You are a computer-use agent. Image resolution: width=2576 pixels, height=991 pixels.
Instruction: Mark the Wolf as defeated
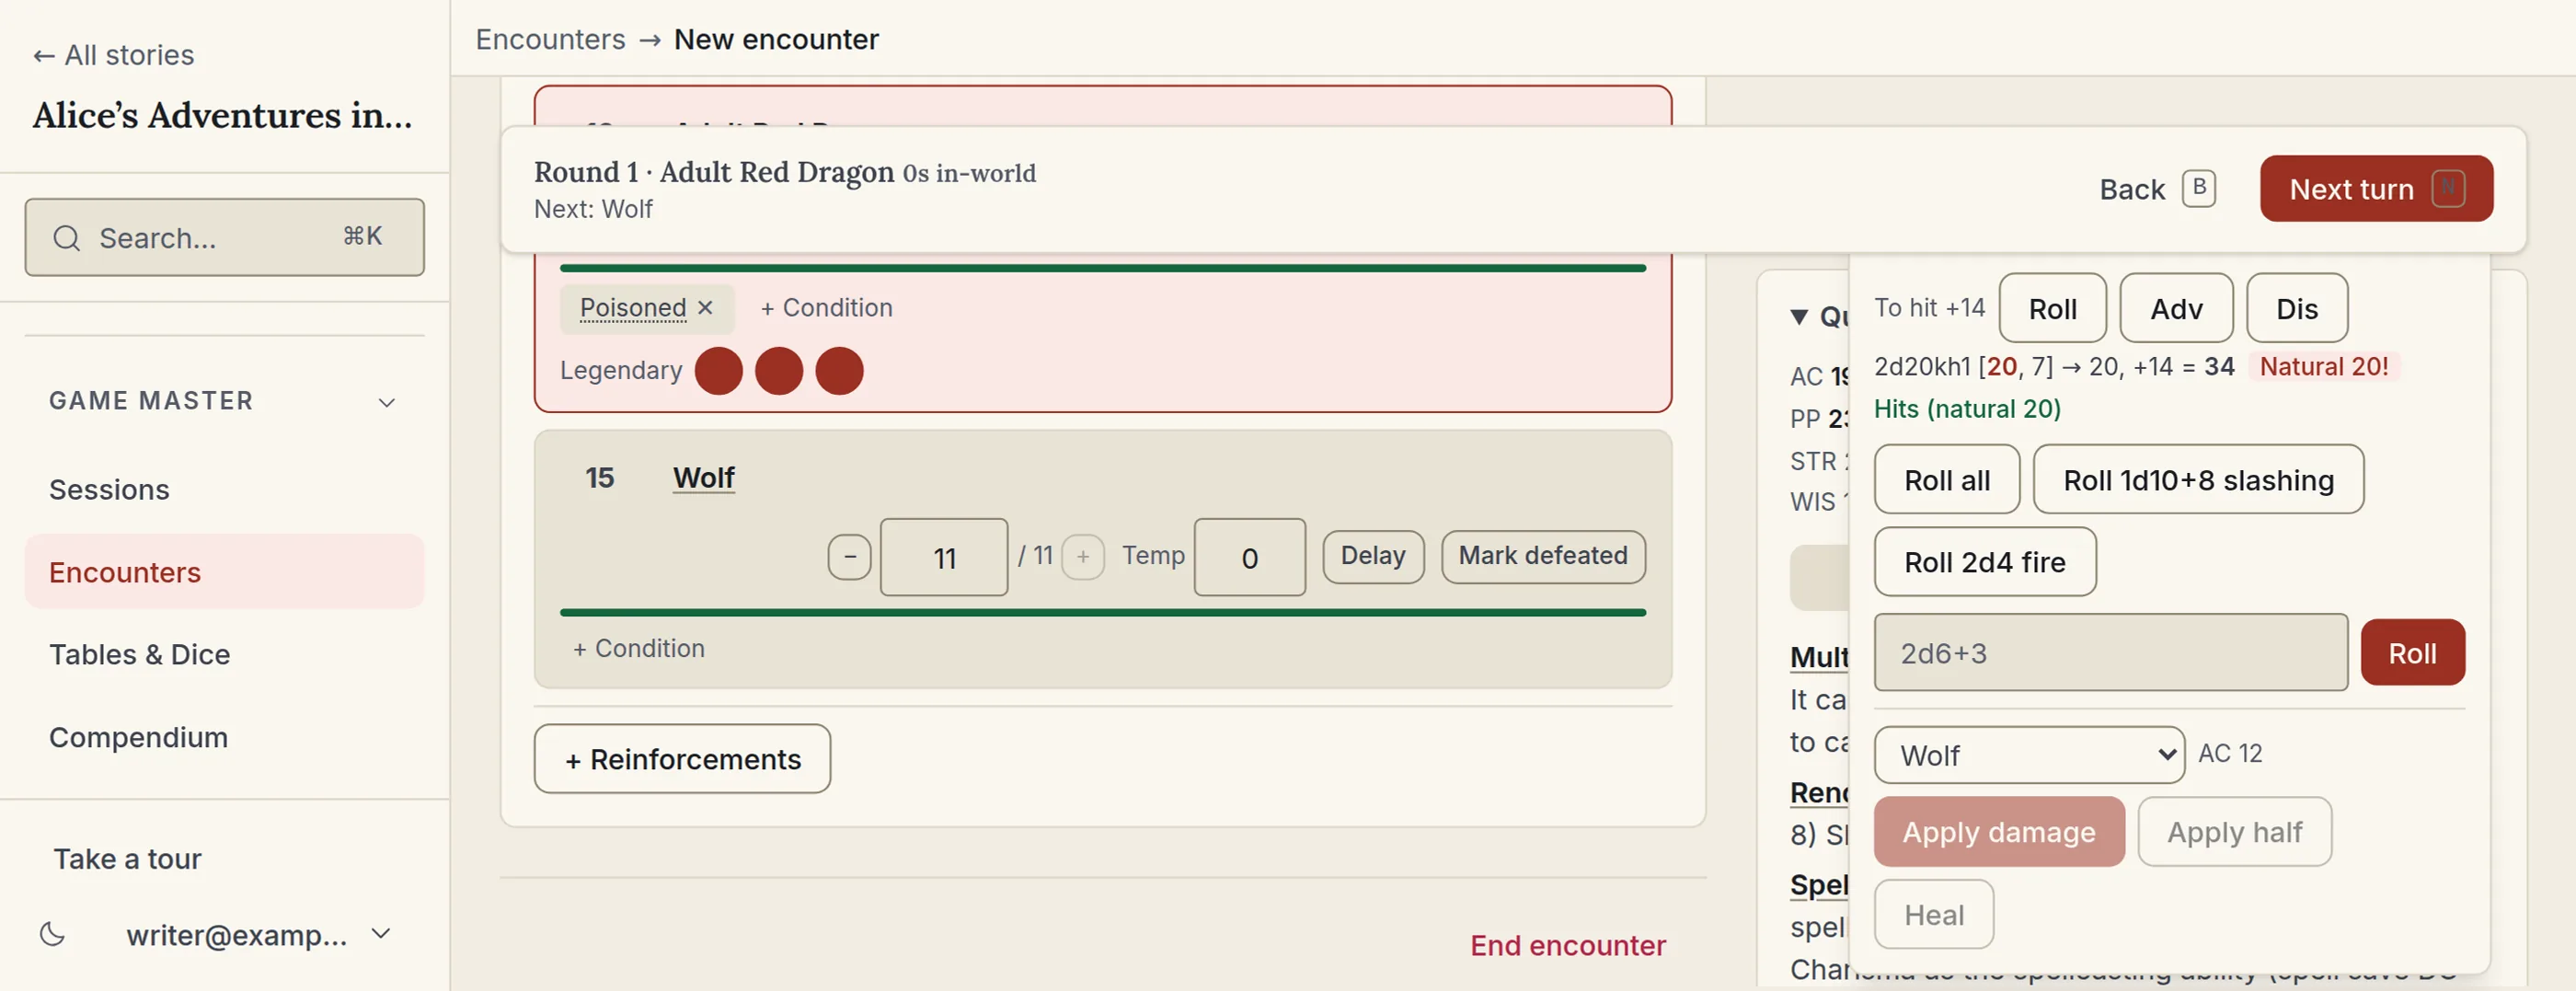(1543, 556)
